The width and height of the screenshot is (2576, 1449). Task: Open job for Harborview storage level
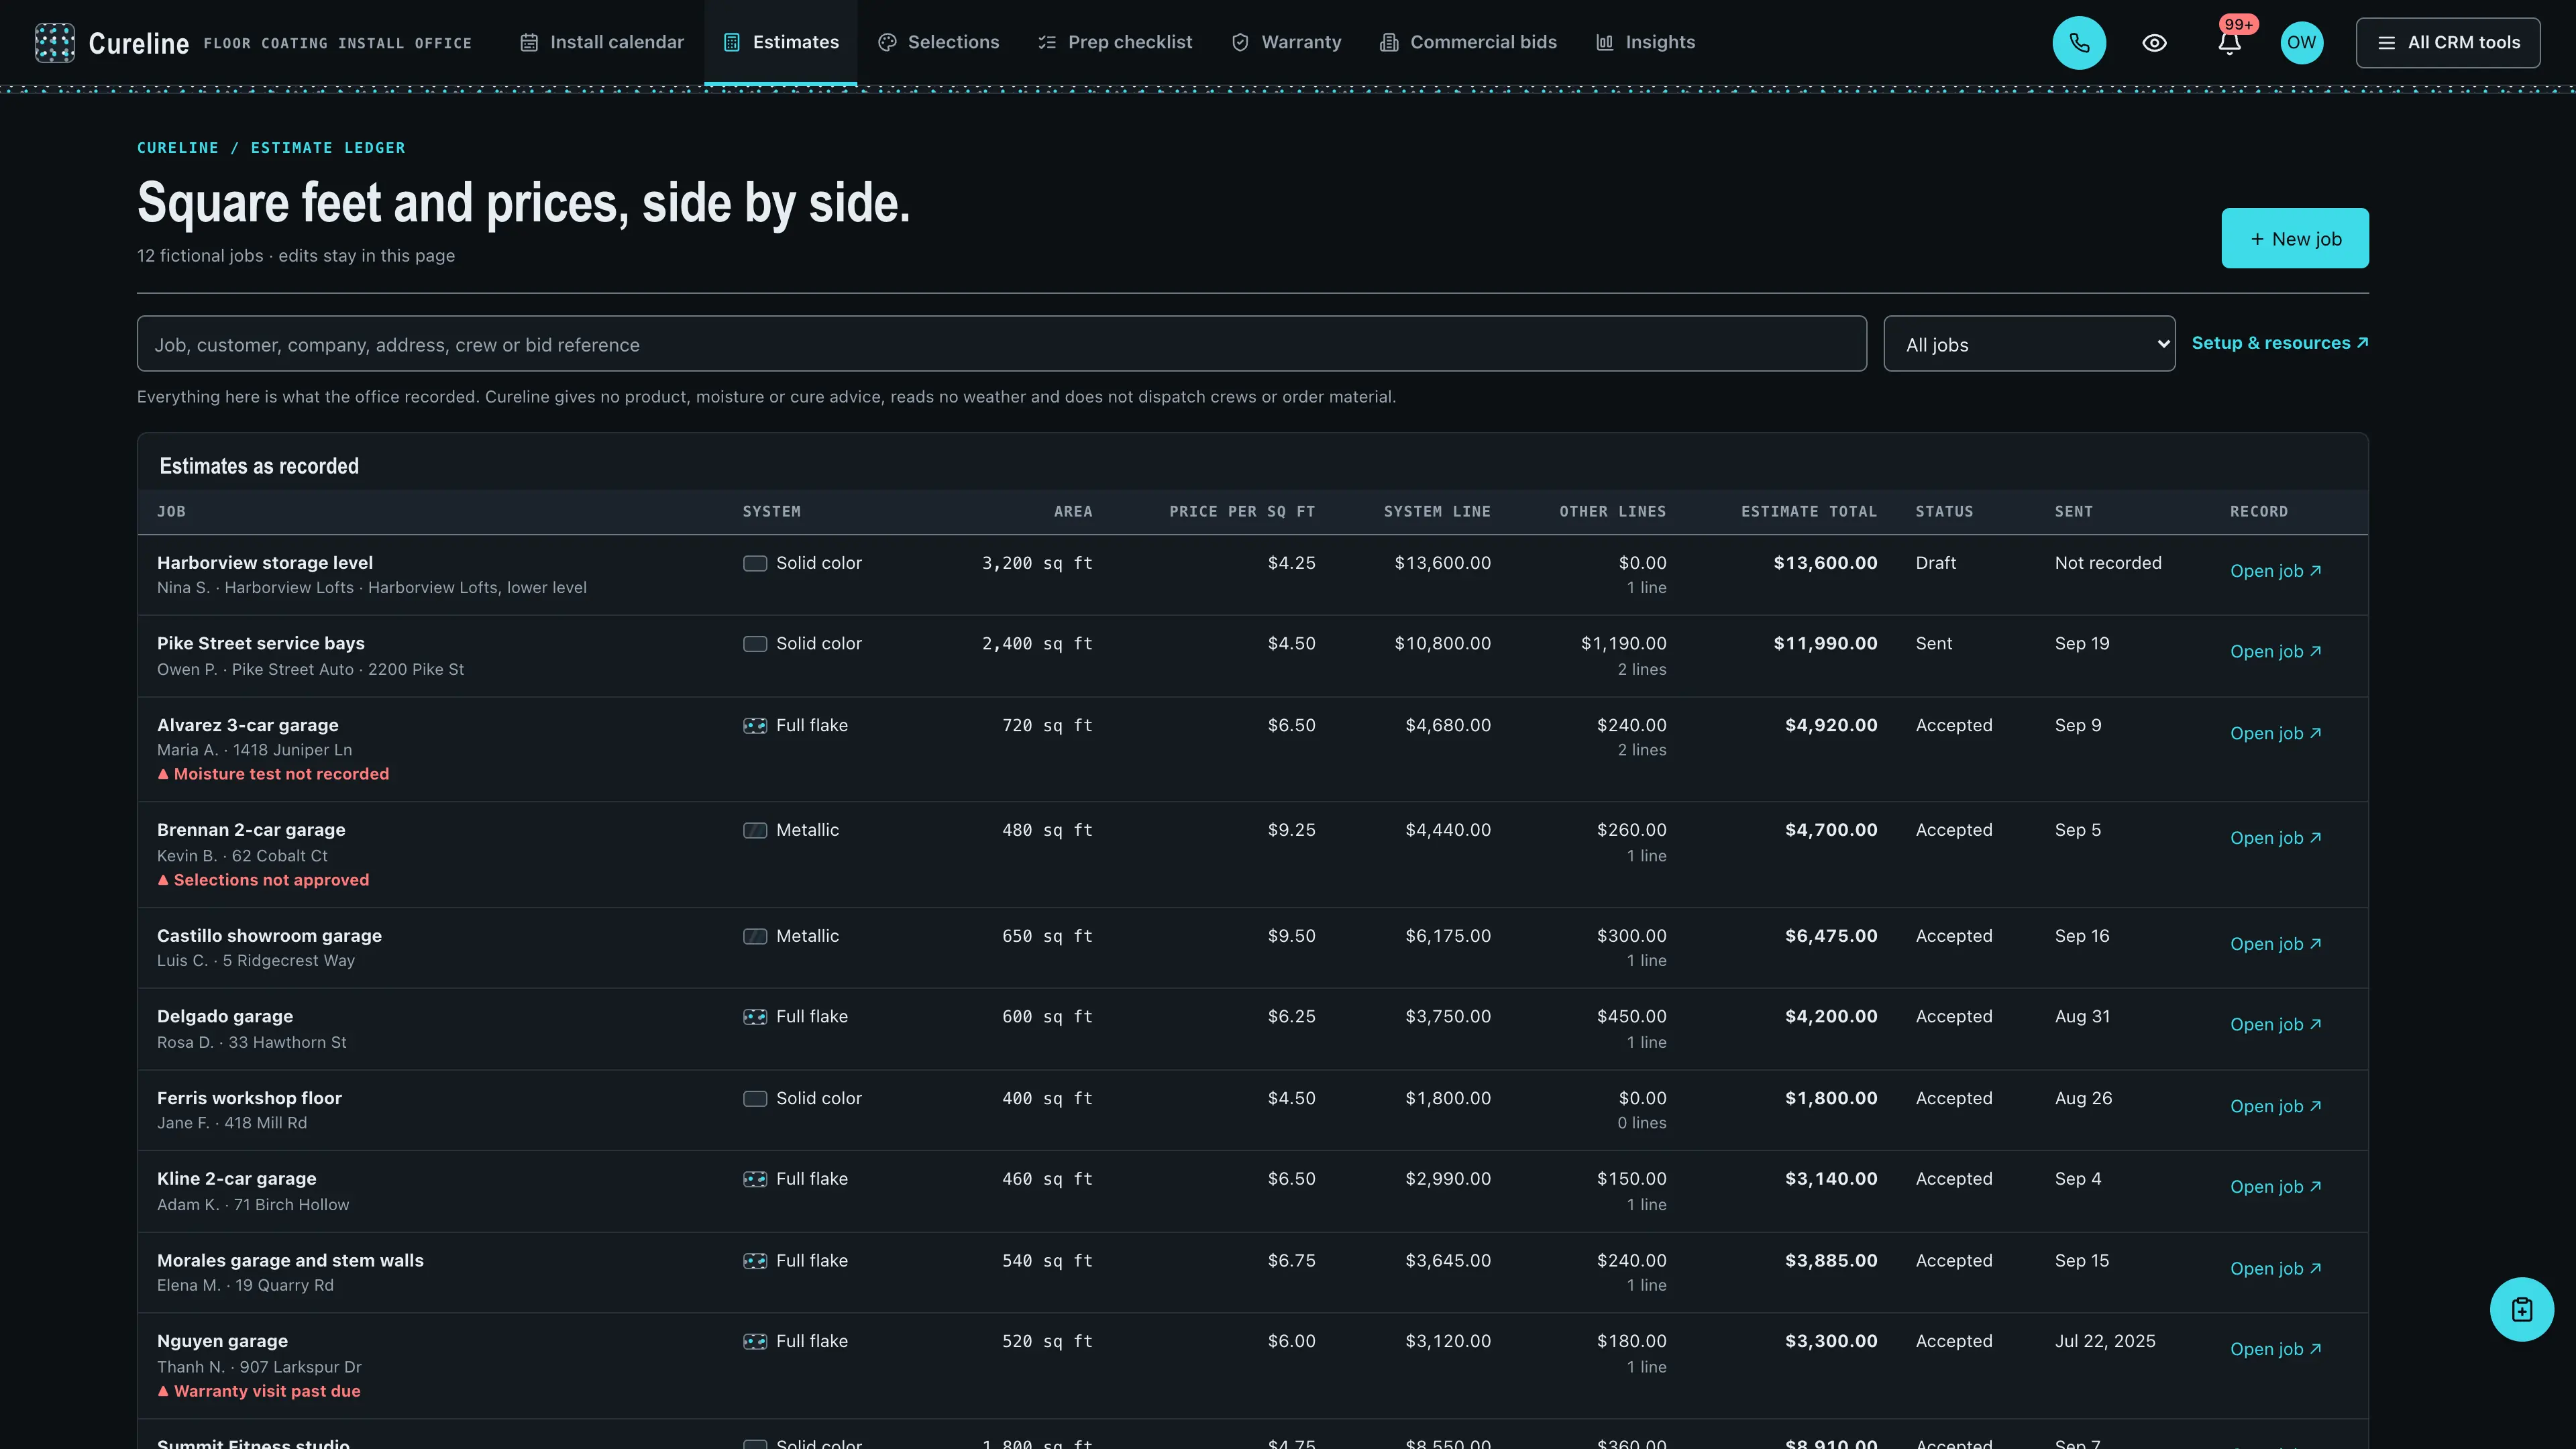pyautogui.click(x=2275, y=571)
